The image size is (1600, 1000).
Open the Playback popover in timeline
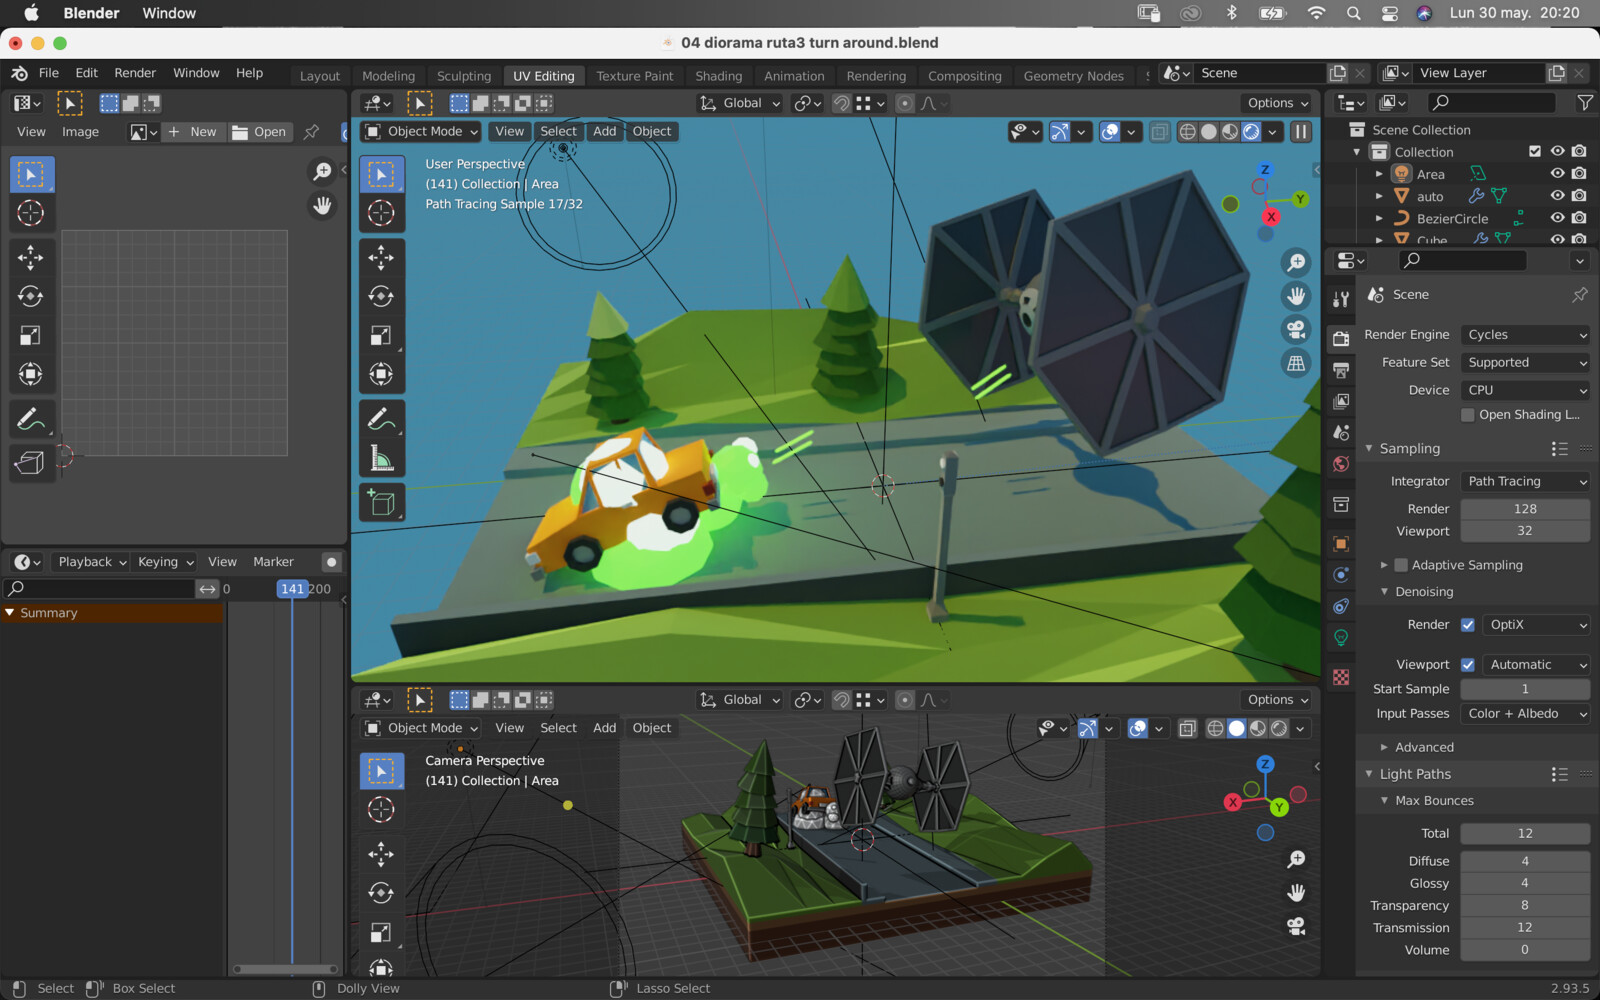(x=92, y=562)
